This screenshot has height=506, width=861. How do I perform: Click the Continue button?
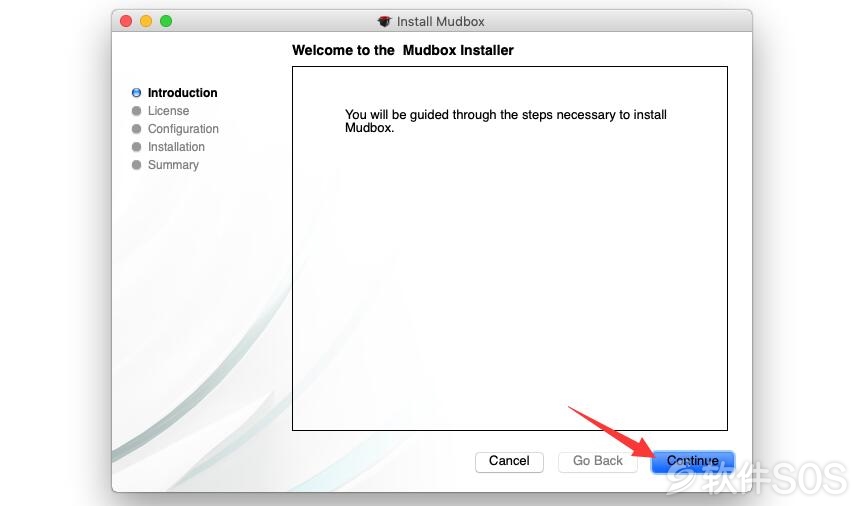pos(692,461)
